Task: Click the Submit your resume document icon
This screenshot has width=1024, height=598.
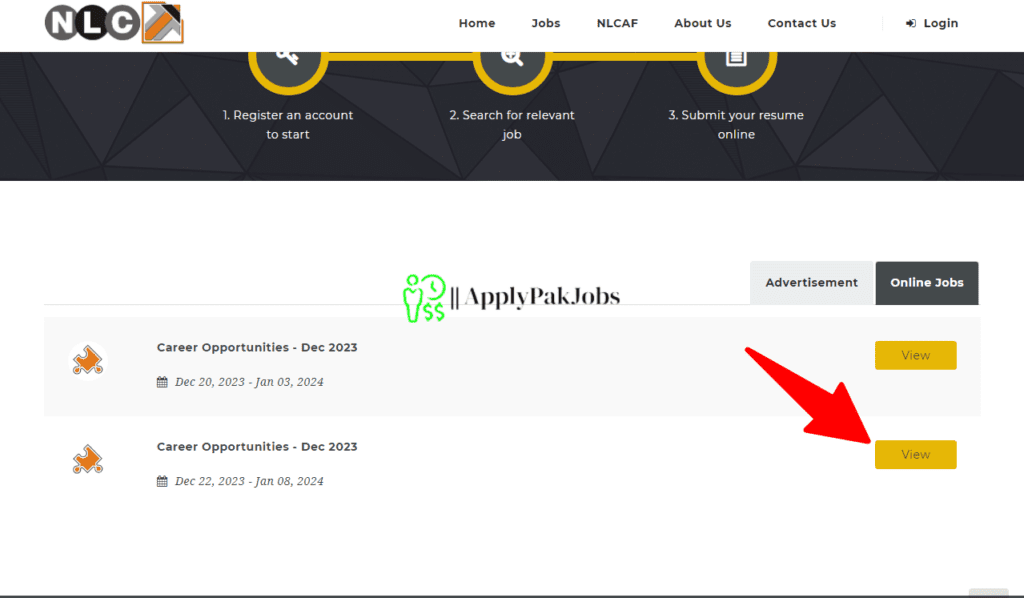Action: [736, 58]
